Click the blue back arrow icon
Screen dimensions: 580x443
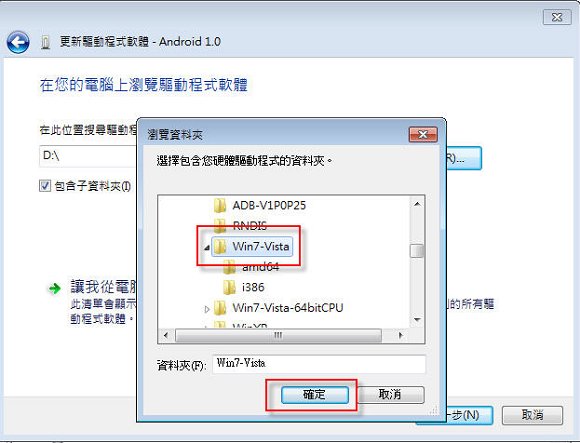18,42
